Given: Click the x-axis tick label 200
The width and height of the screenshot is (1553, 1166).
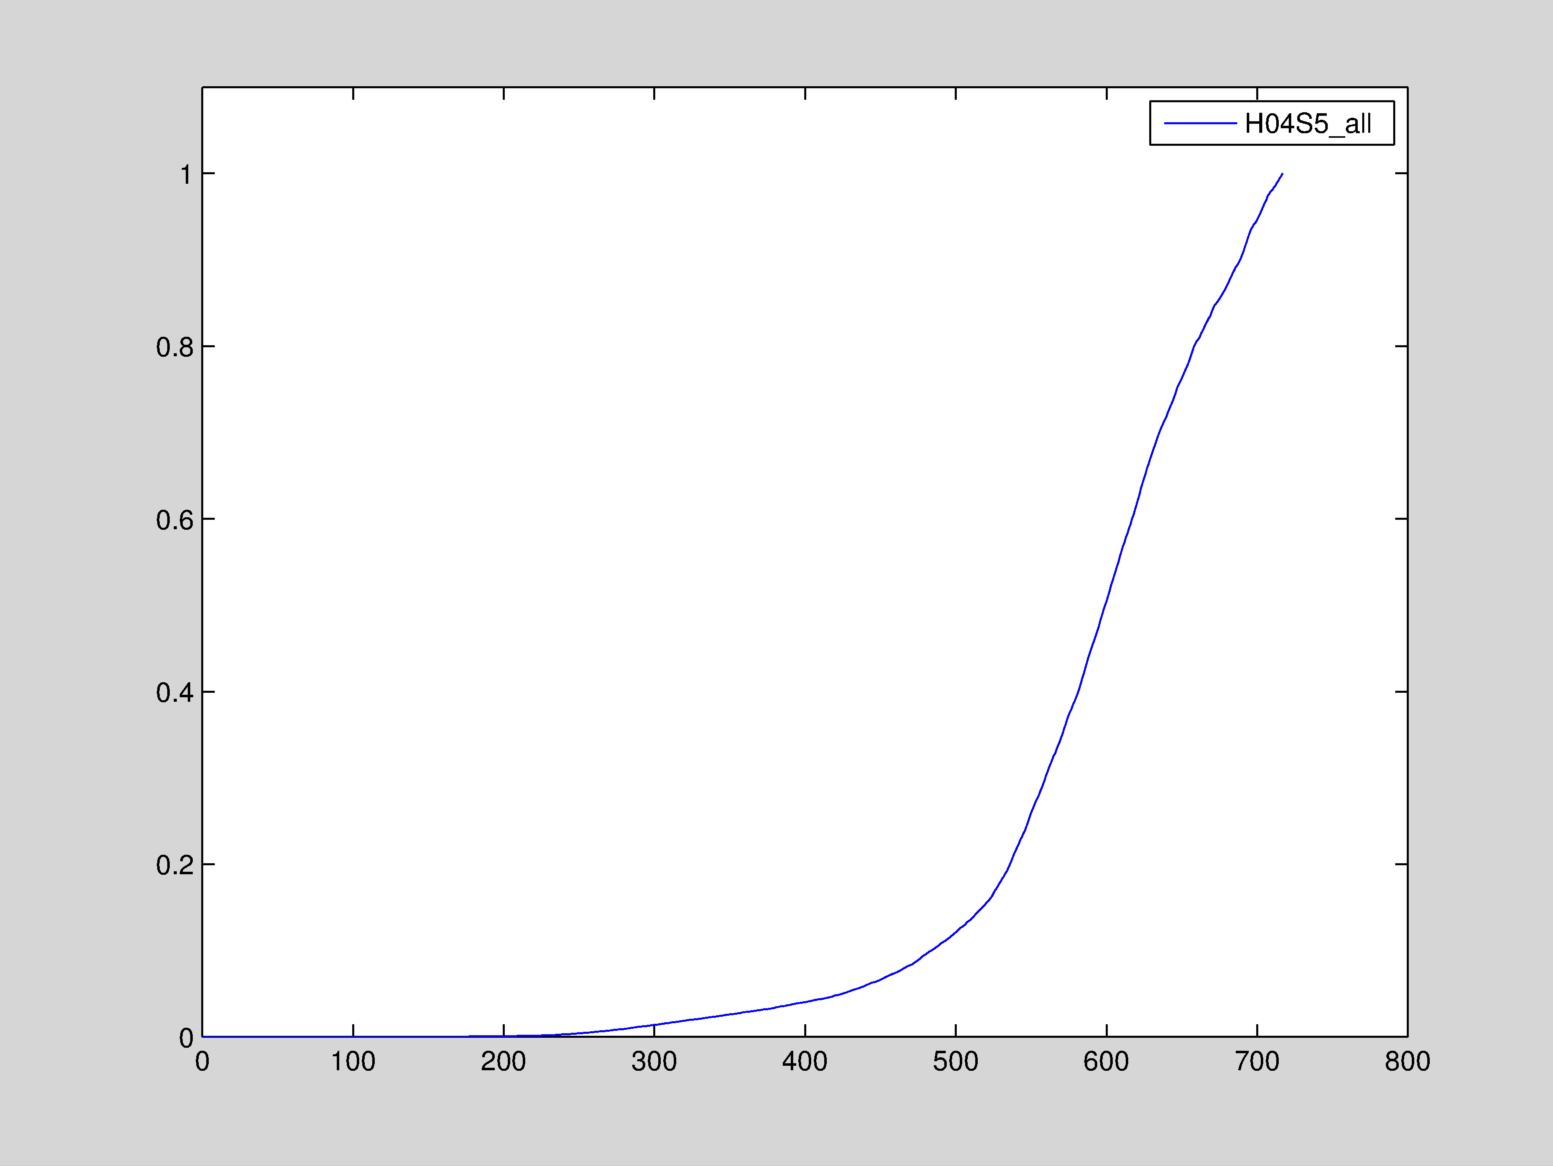Looking at the screenshot, I should point(503,1062).
